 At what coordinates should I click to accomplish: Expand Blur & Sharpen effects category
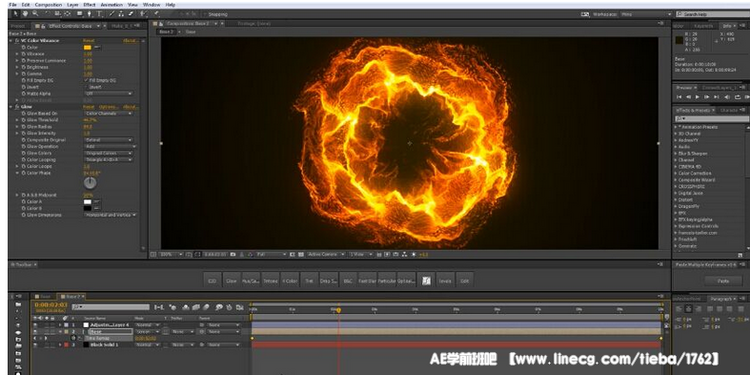676,154
